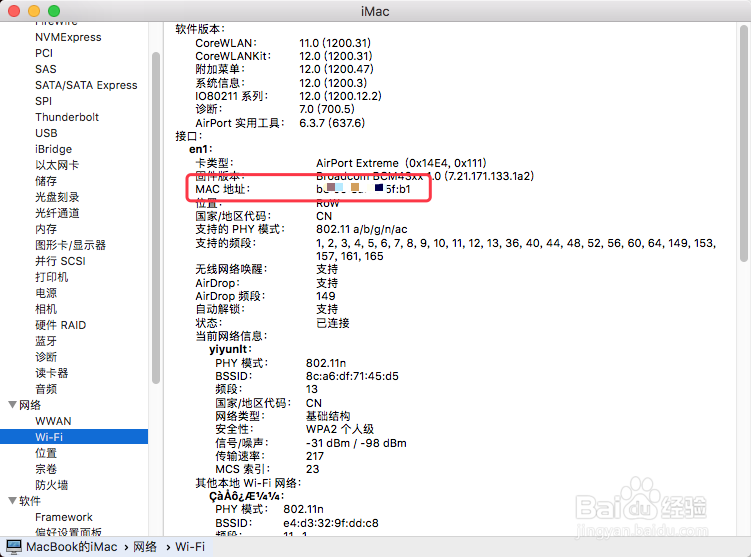Select USB in the sidebar
The height and width of the screenshot is (557, 751).
pyautogui.click(x=46, y=133)
